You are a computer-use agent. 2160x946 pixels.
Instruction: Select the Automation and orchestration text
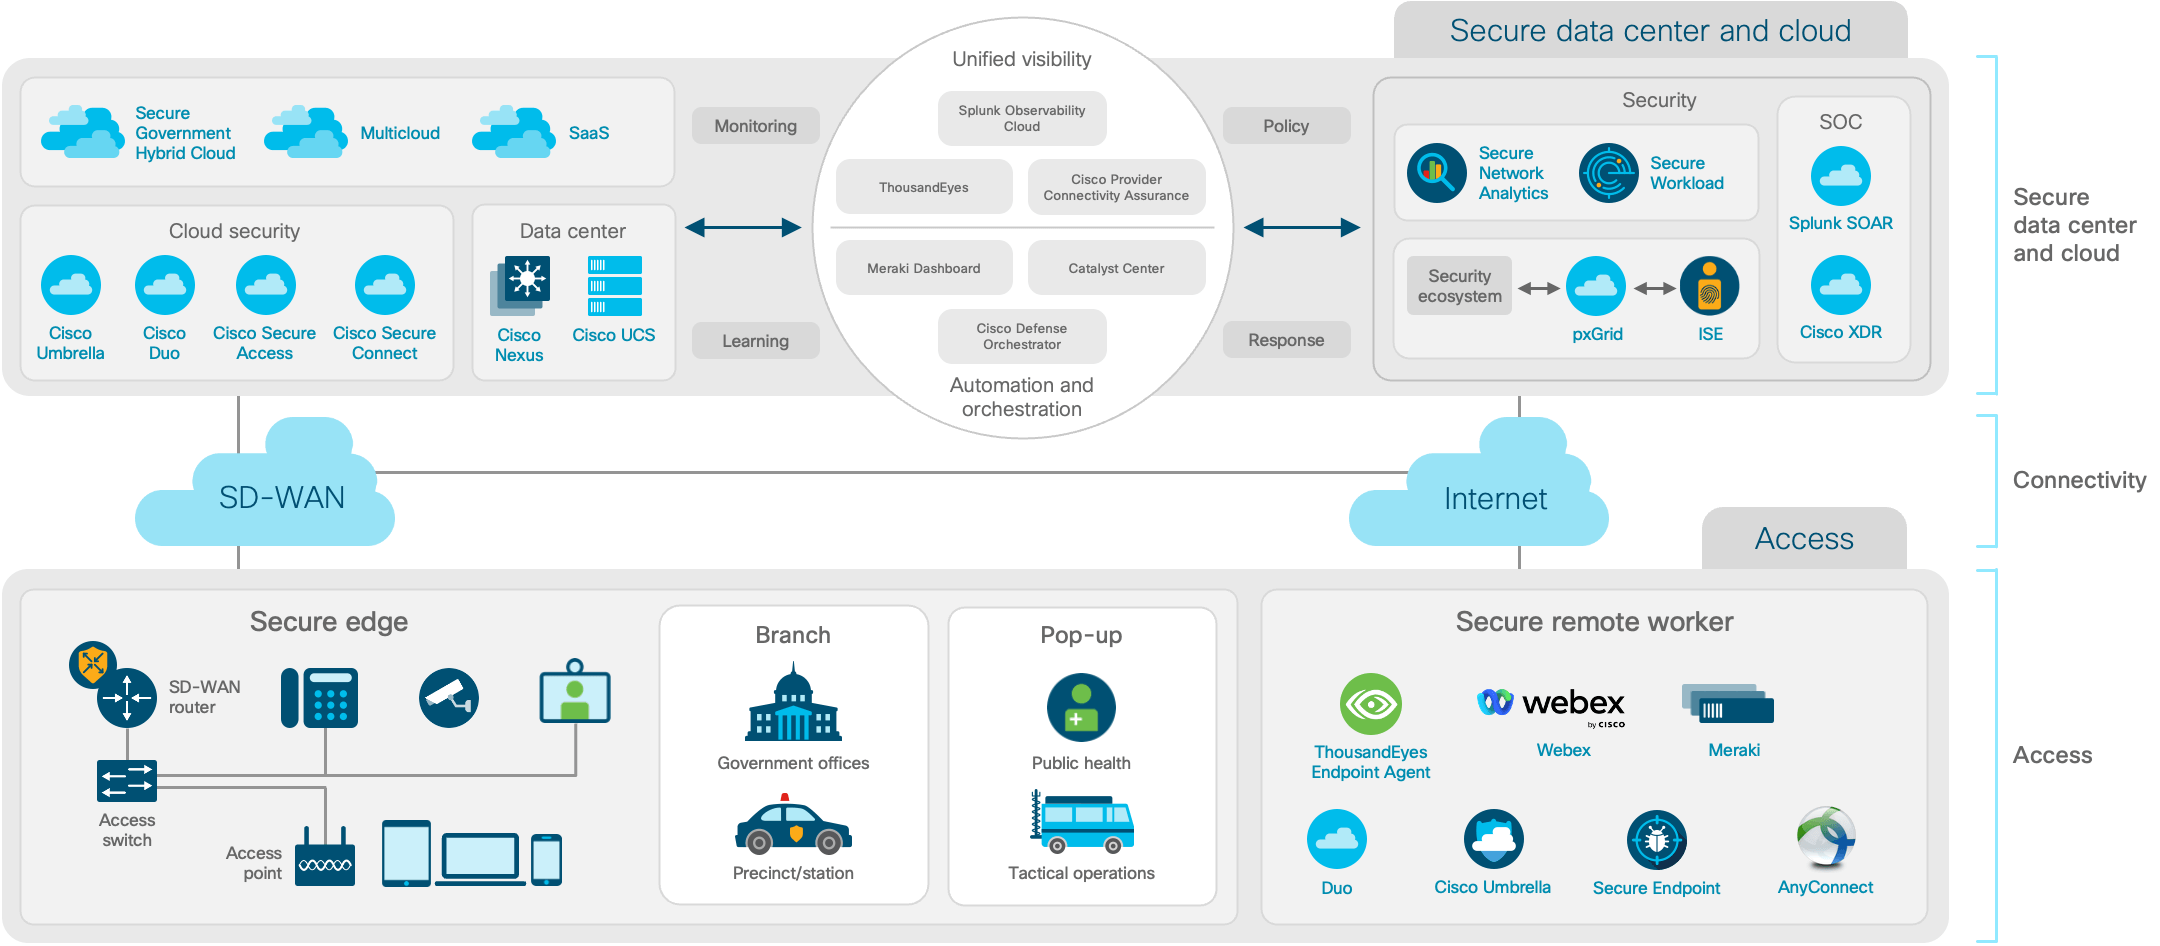point(1022,397)
